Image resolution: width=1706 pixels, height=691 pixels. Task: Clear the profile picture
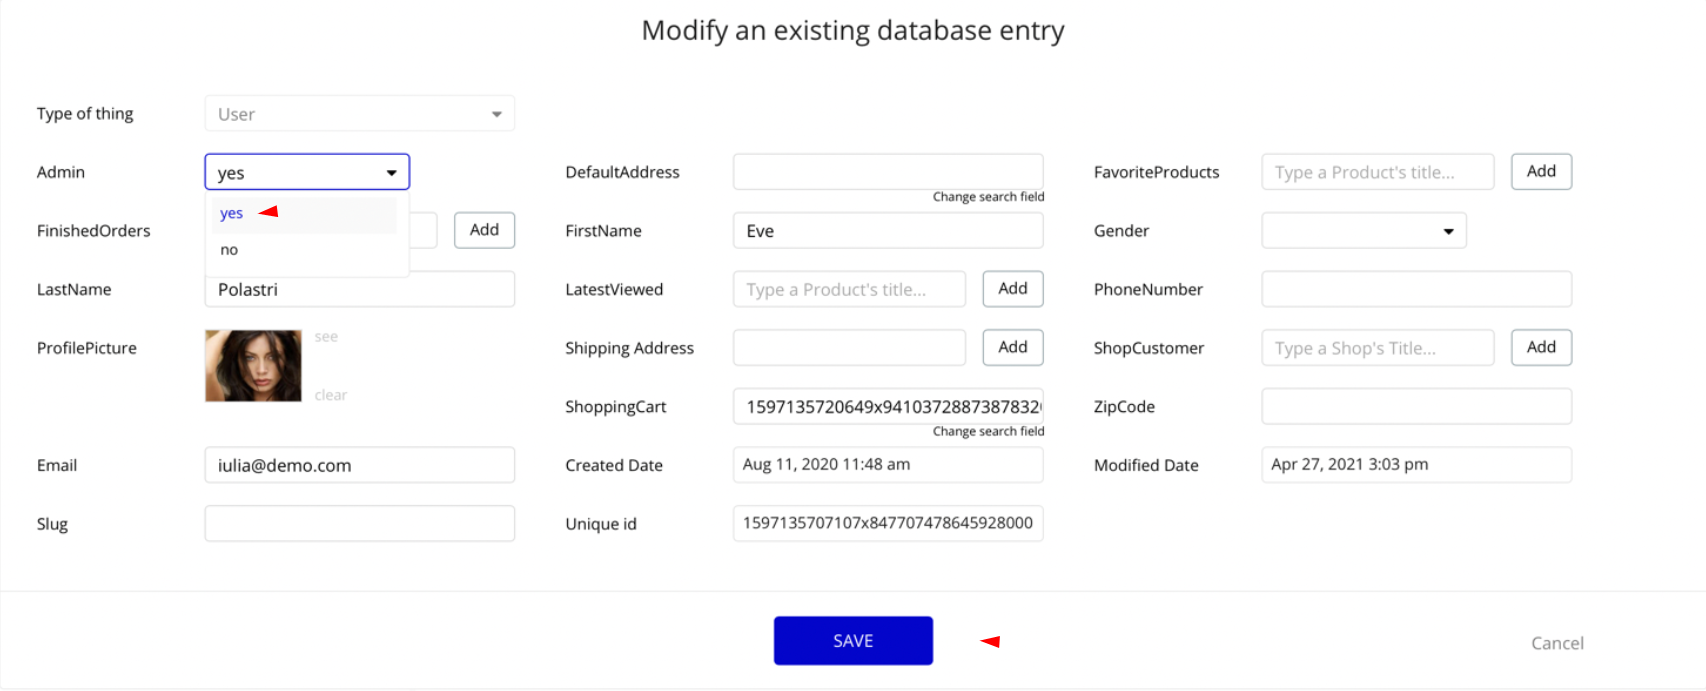(x=331, y=395)
